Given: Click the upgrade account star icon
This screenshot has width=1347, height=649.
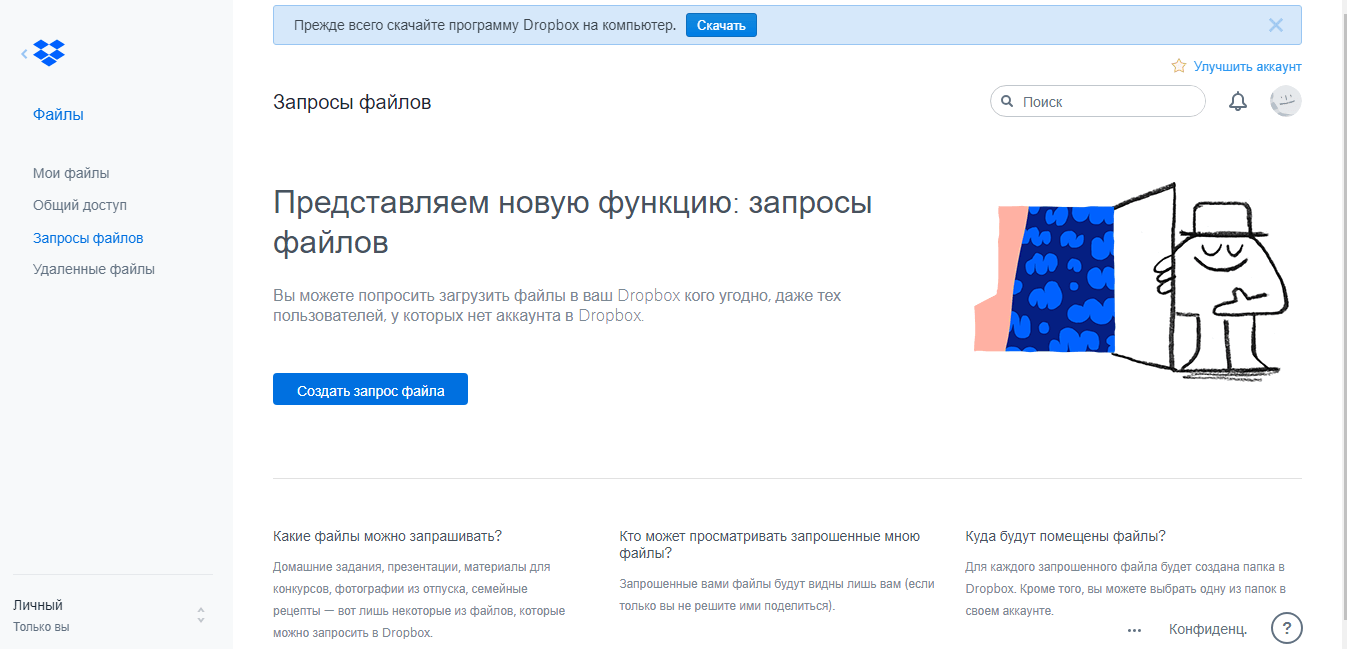Looking at the screenshot, I should [1179, 66].
